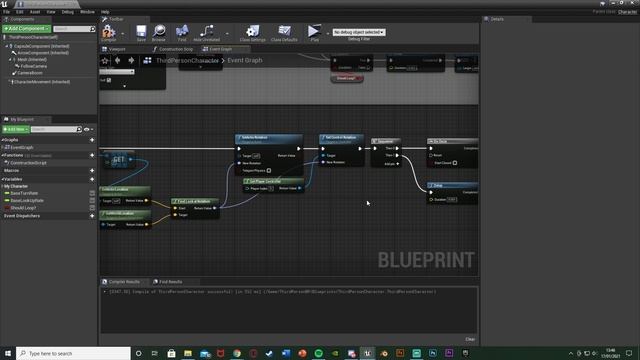This screenshot has width=640, height=360.
Task: Toggle the My Blueprint view options eye icon
Action: [87, 129]
